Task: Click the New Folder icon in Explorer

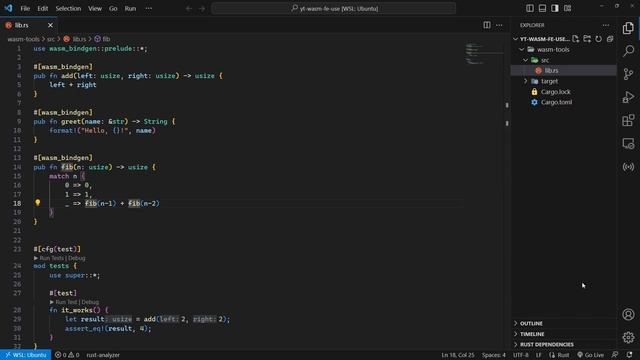Action: pyautogui.click(x=587, y=39)
